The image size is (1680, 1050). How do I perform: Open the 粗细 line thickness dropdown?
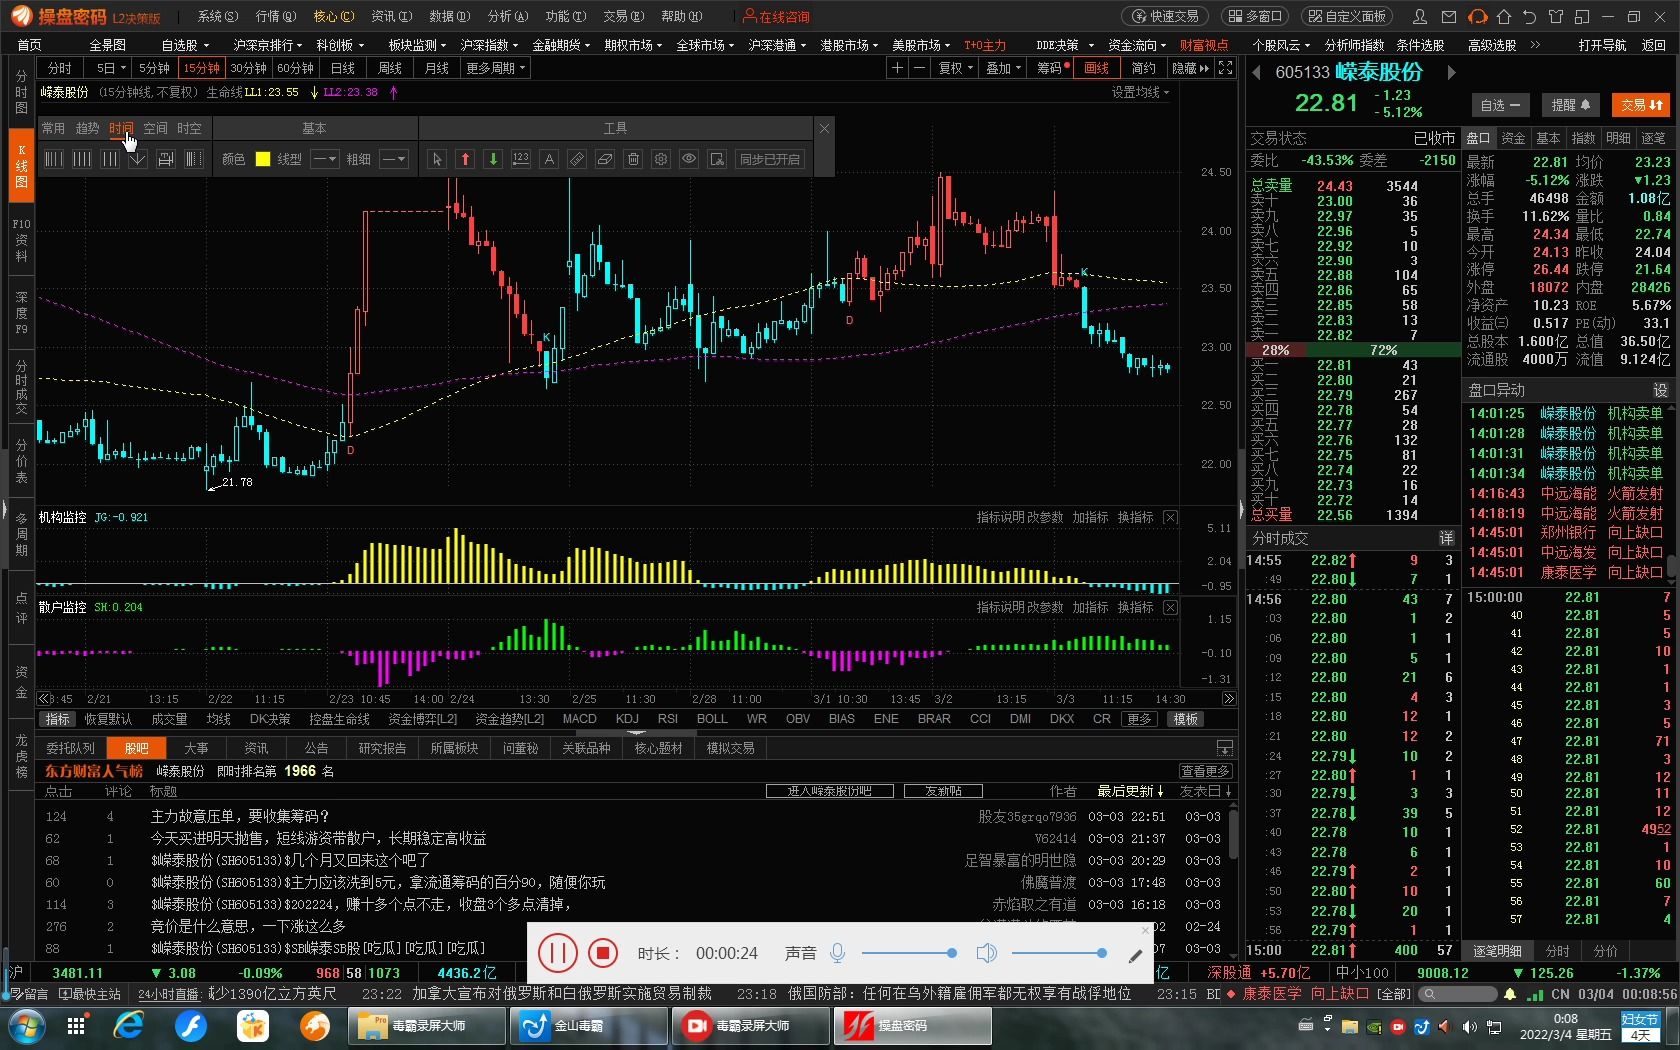(x=394, y=159)
